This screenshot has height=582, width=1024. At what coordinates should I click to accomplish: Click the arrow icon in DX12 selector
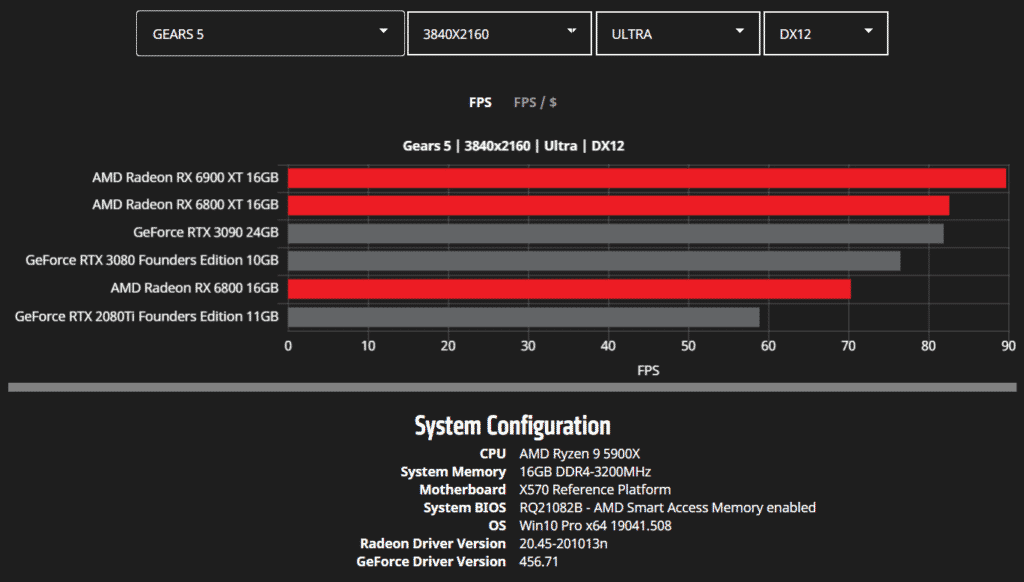click(x=868, y=31)
